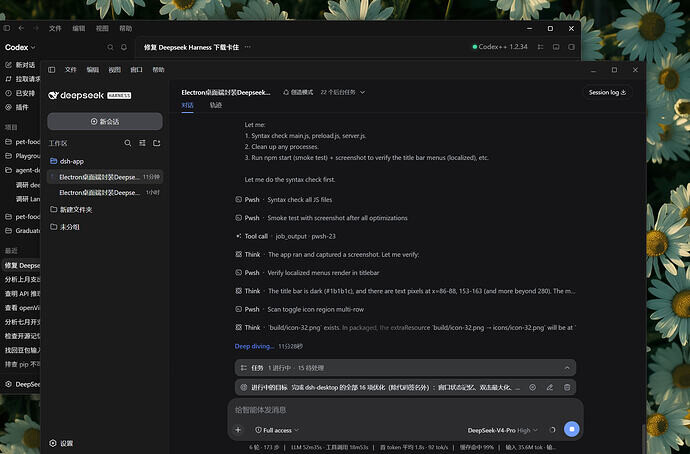Click search icon in Codex window sidebar
Image resolution: width=690 pixels, height=454 pixels.
click(110, 47)
